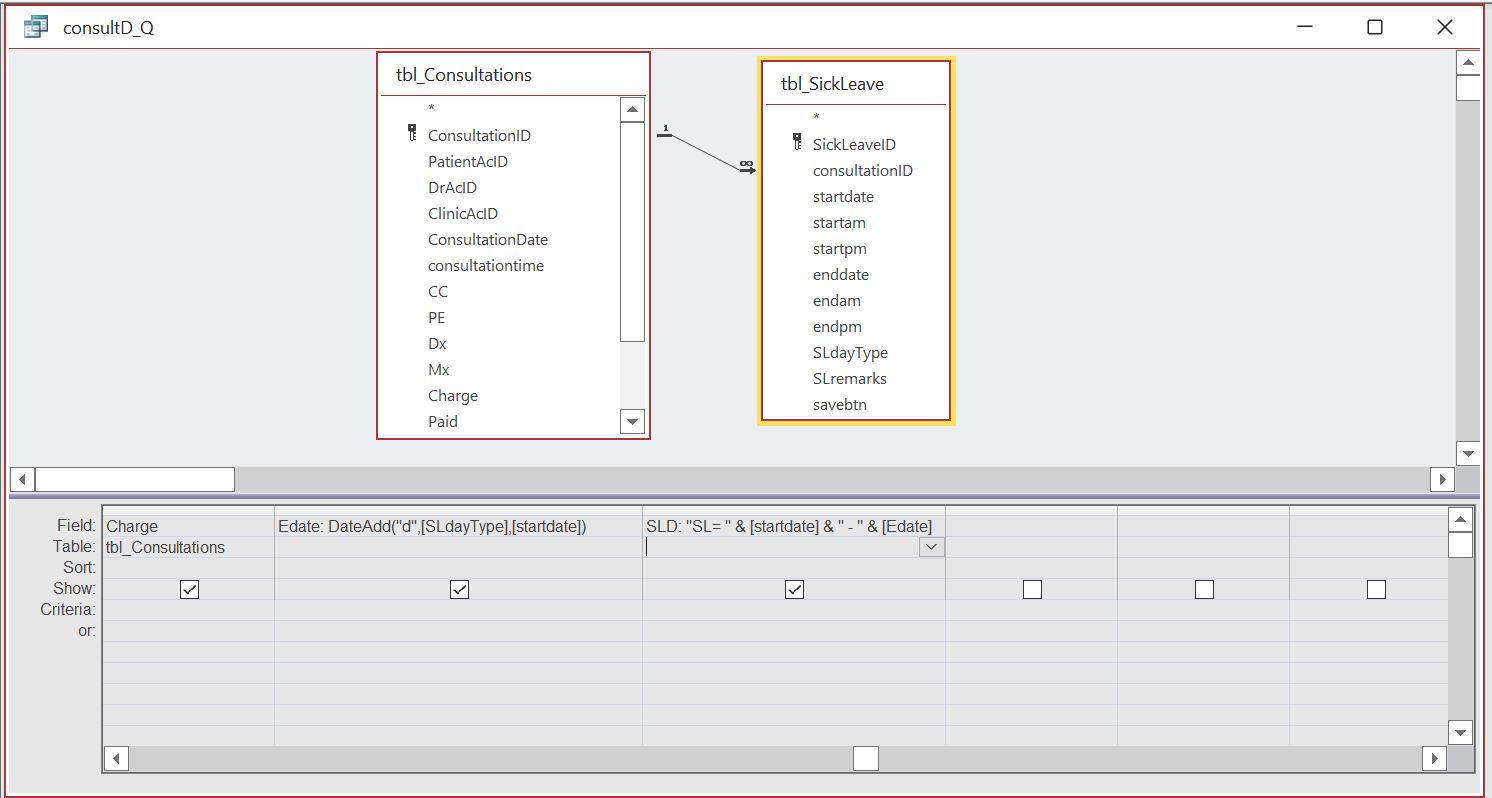Viewport: 1492px width, 798px height.
Task: Select the CC field
Action: pos(438,291)
